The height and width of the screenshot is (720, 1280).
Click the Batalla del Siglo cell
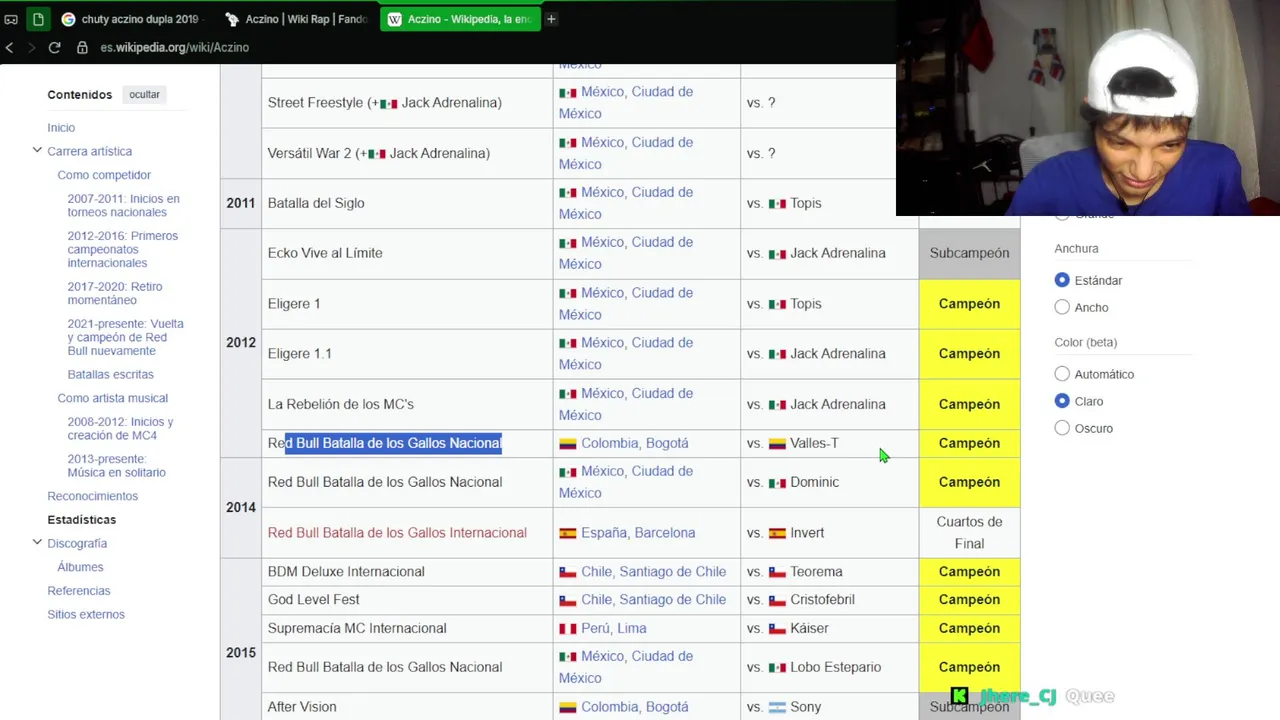407,203
